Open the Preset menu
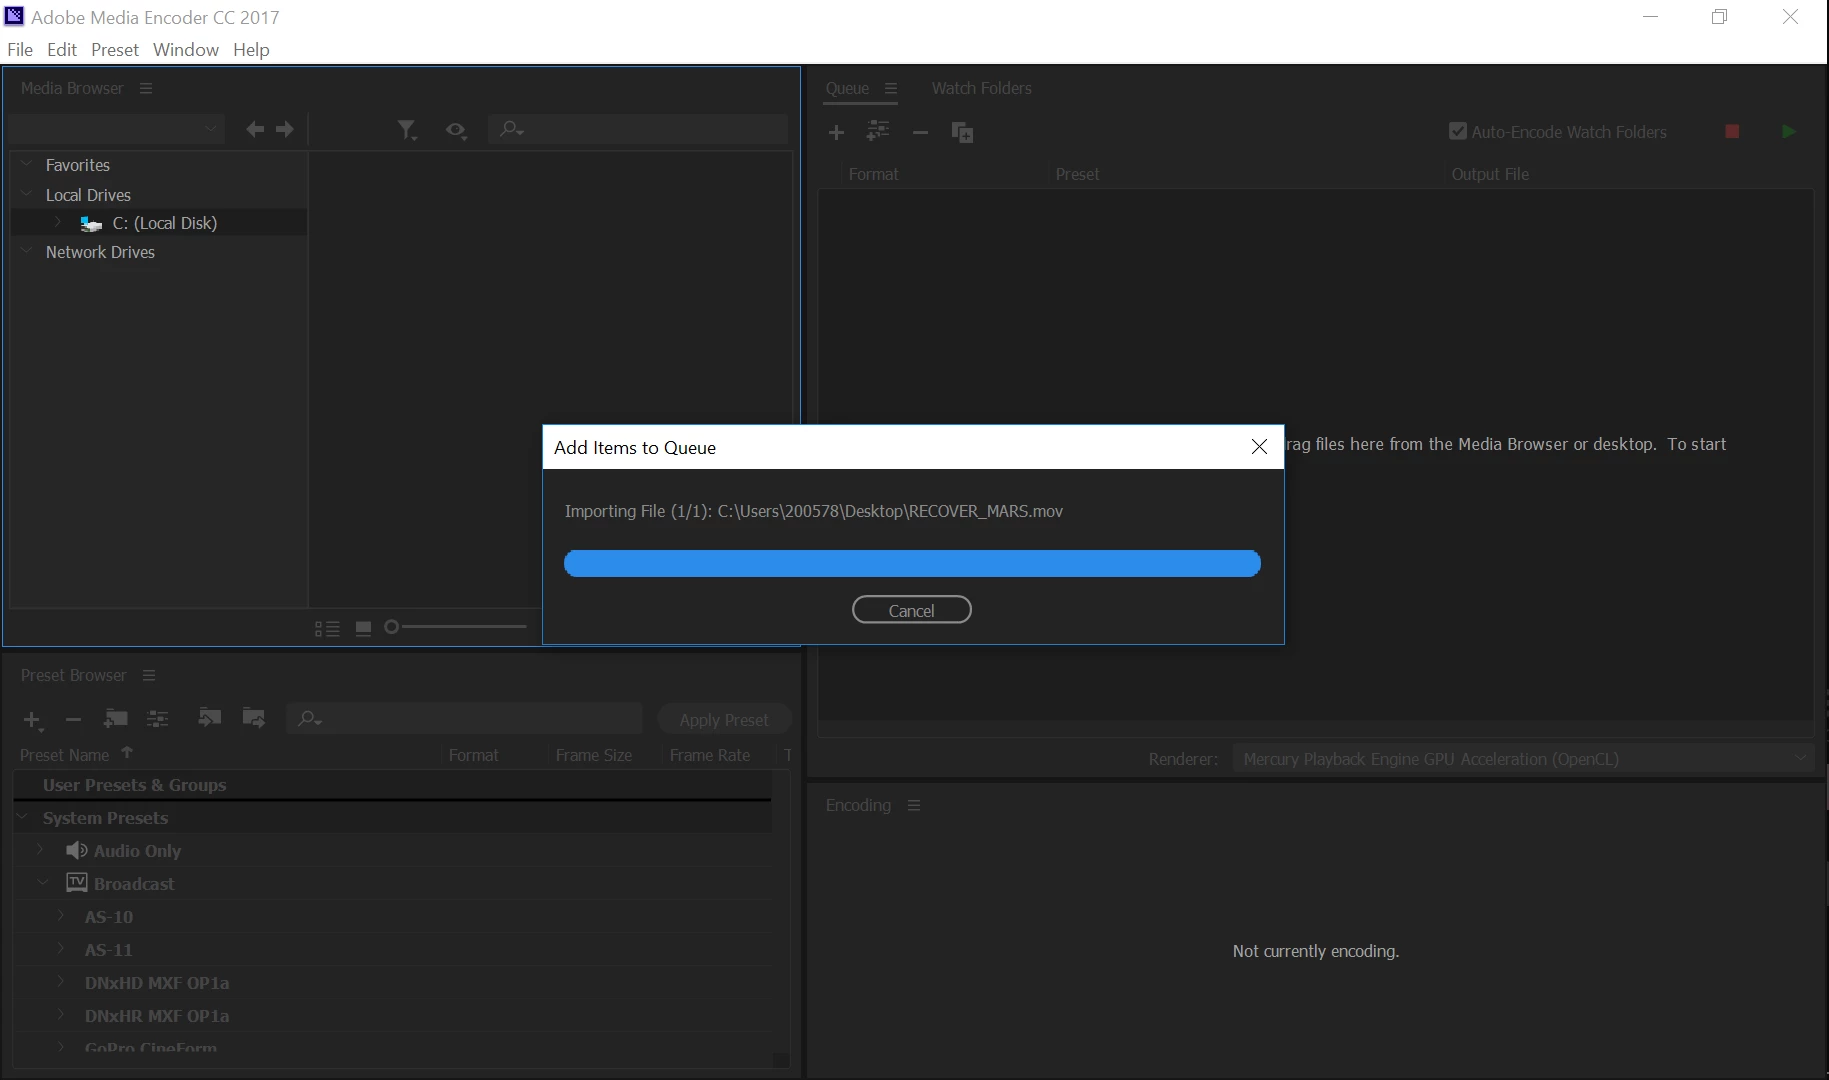The width and height of the screenshot is (1829, 1080). tap(115, 49)
